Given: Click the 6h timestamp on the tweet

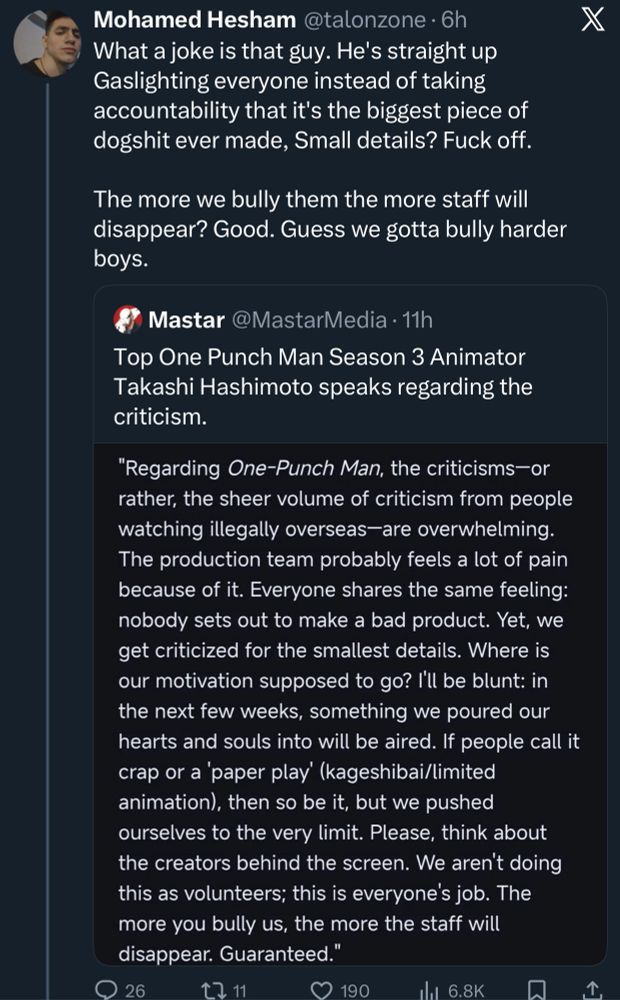Looking at the screenshot, I should (454, 20).
